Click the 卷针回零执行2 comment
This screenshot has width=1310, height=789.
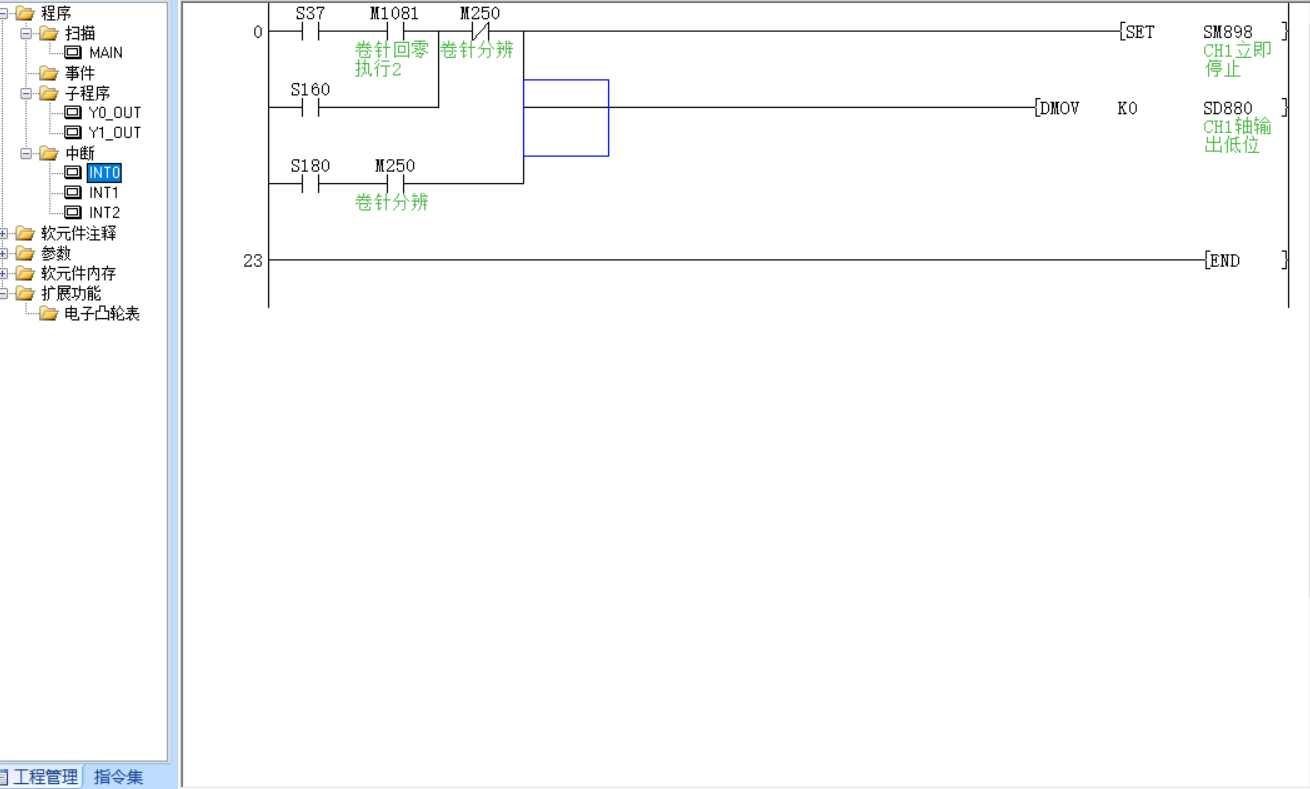(391, 60)
